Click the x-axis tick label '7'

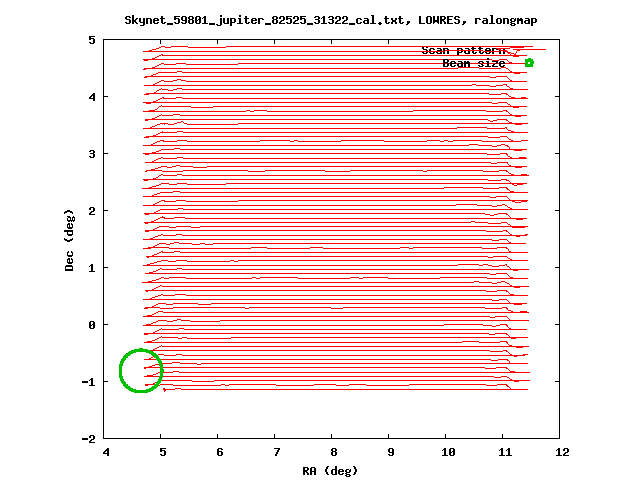(x=277, y=452)
